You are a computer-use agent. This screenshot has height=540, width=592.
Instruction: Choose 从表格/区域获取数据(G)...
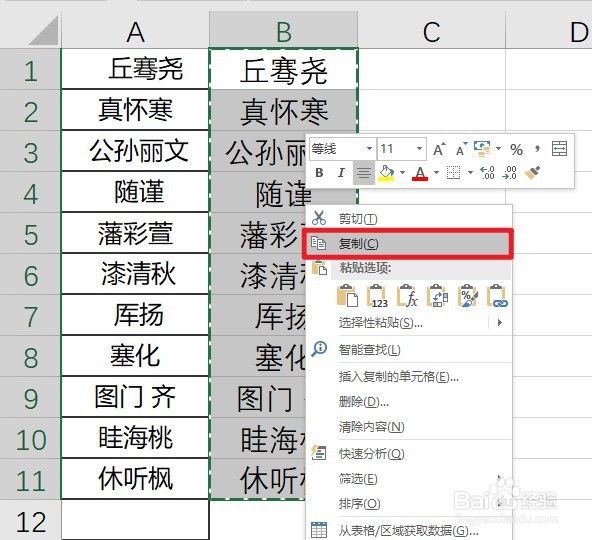click(x=409, y=531)
